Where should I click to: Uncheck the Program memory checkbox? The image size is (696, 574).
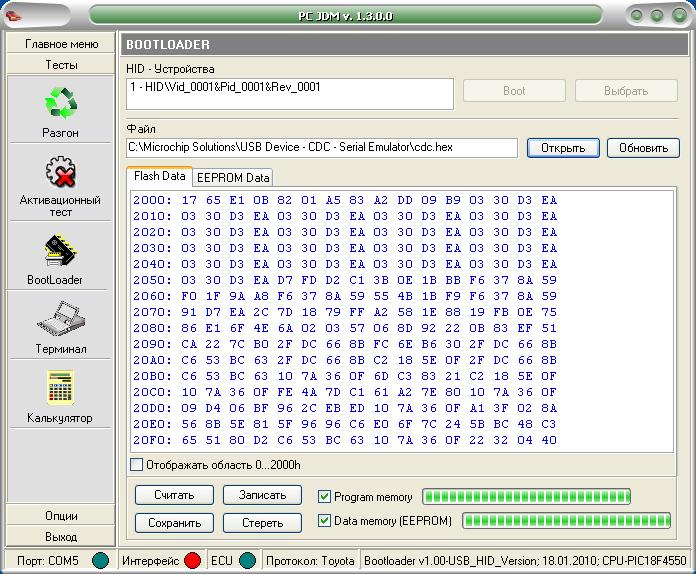(324, 497)
